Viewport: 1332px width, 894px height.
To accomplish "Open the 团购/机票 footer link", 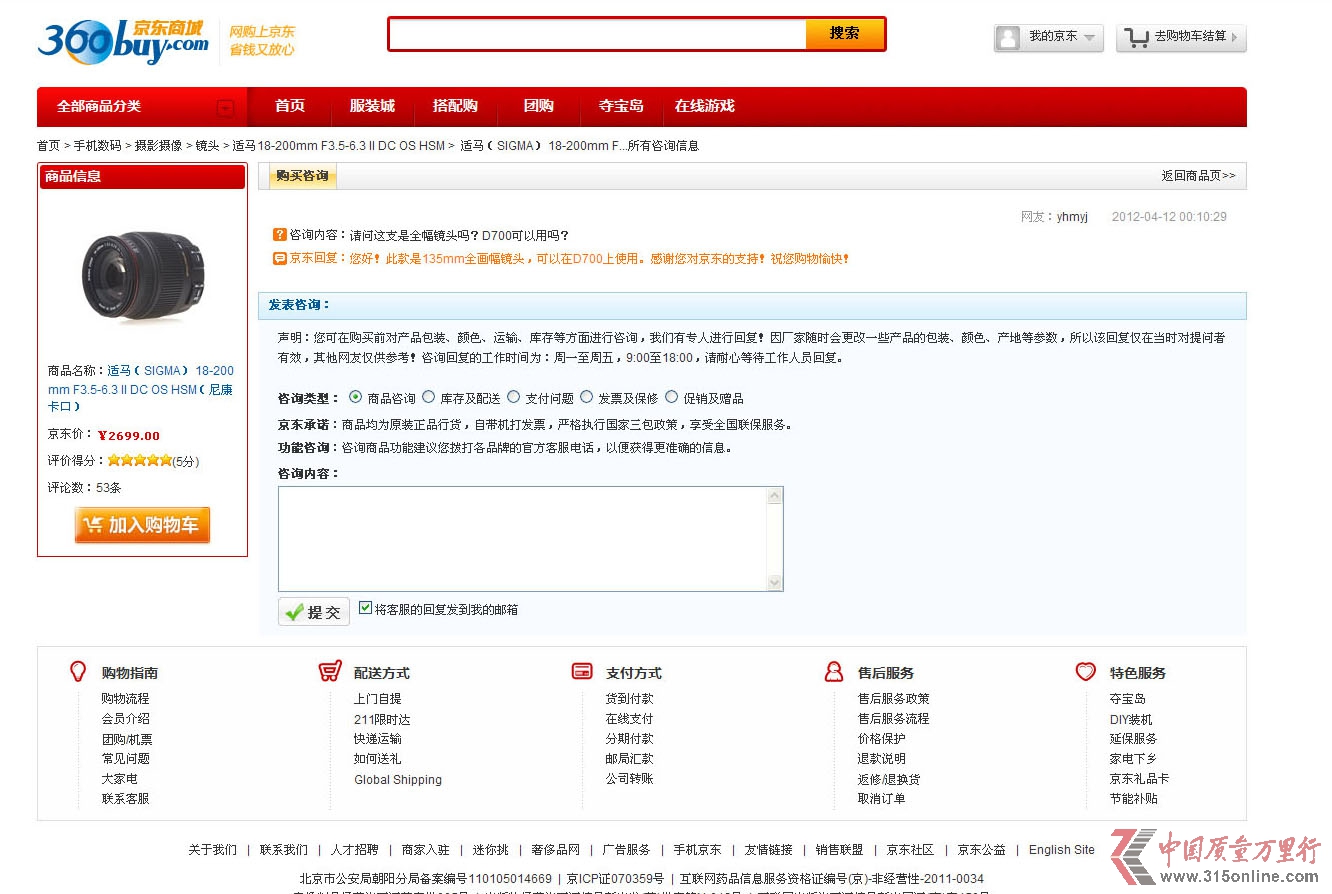I will (x=127, y=740).
